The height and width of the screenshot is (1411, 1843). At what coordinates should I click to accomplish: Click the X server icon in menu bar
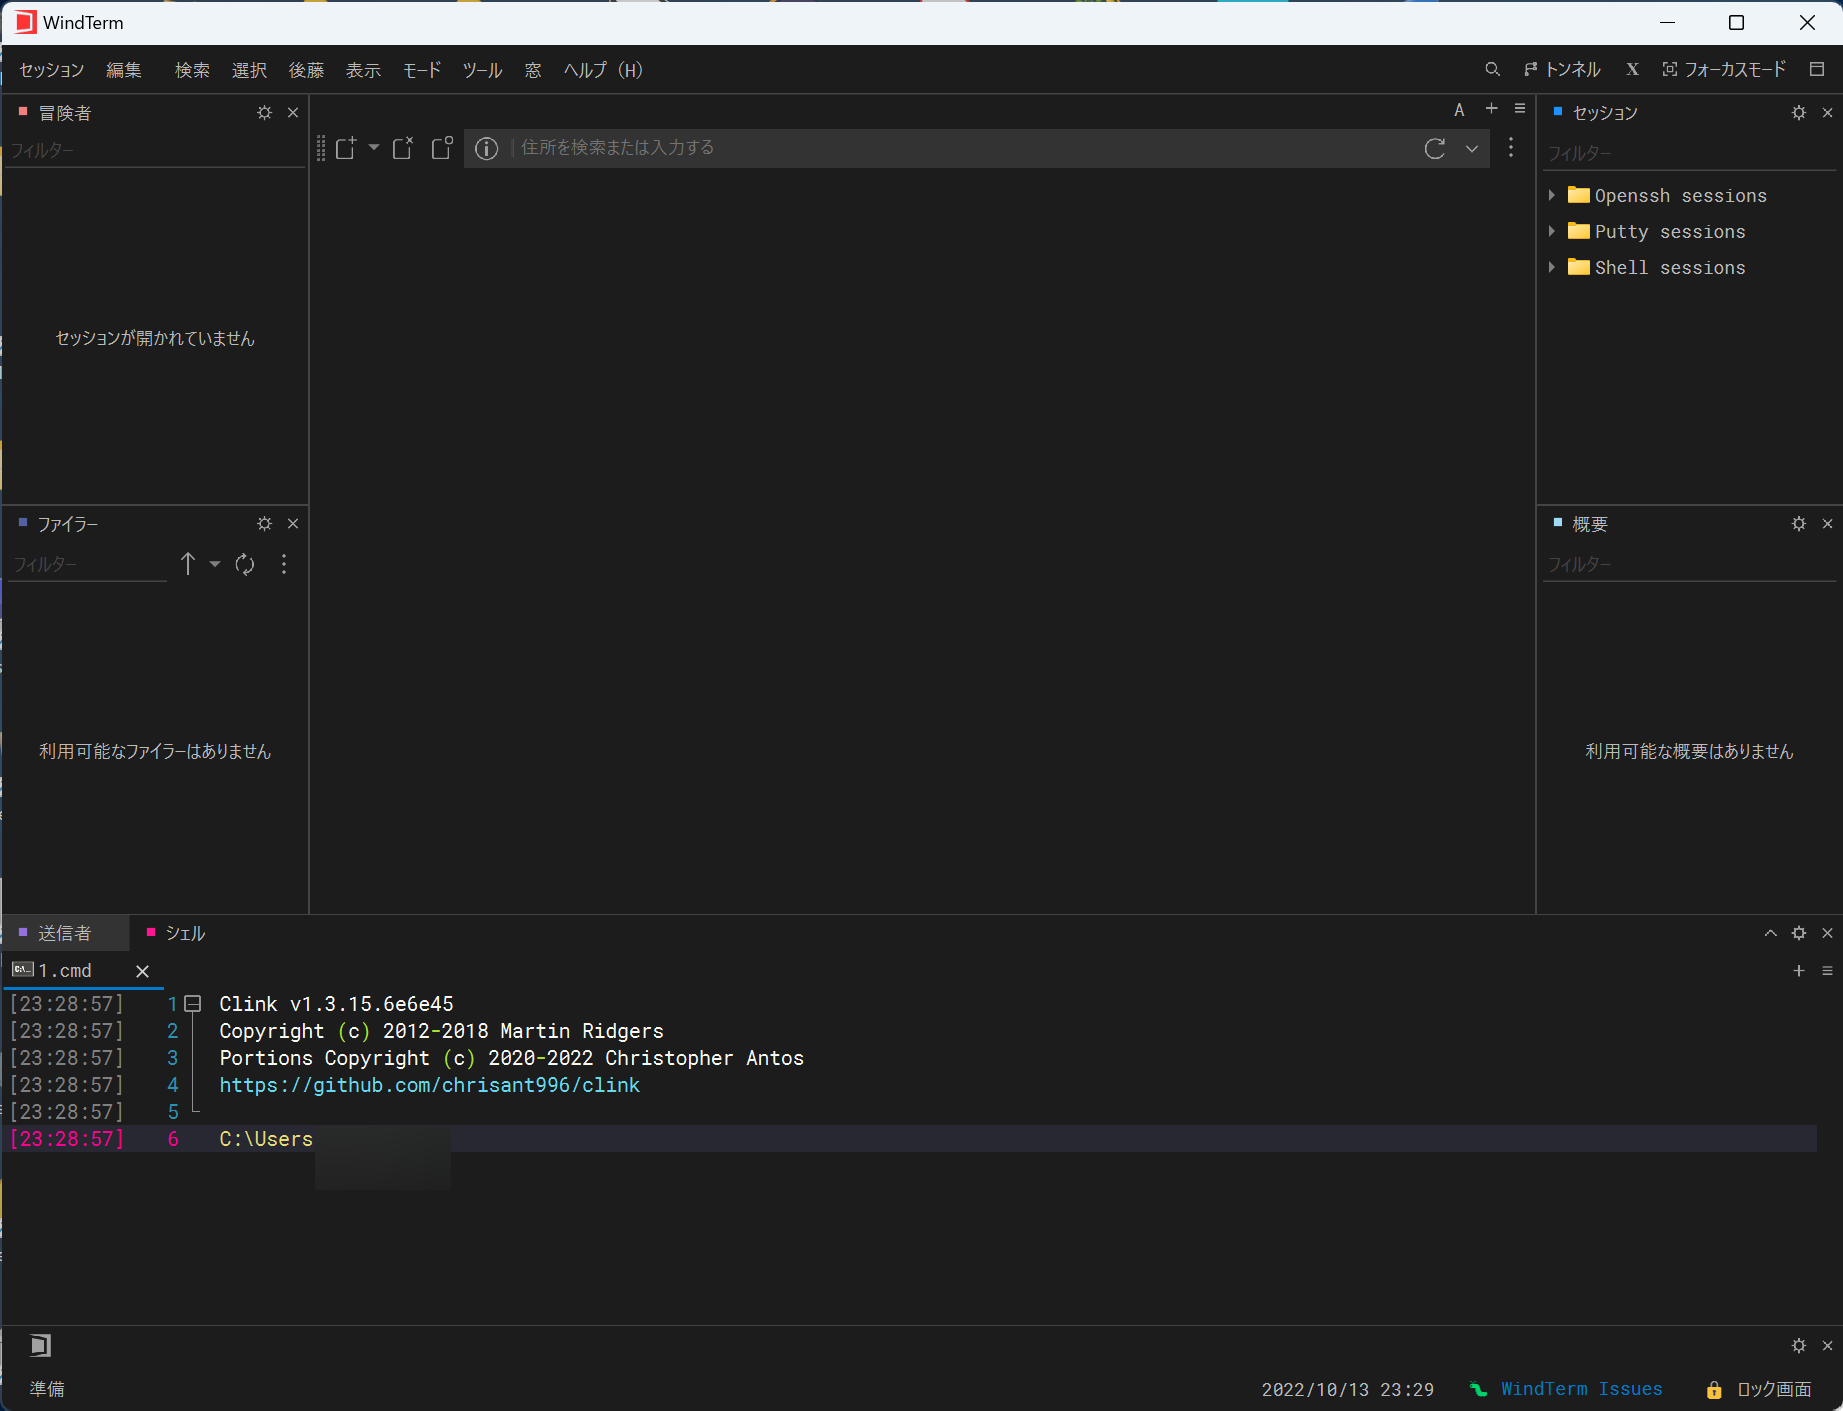coord(1632,69)
